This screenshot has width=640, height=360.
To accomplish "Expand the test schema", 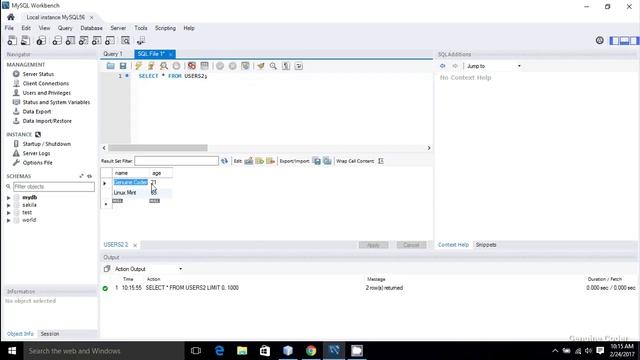I will [x=9, y=213].
